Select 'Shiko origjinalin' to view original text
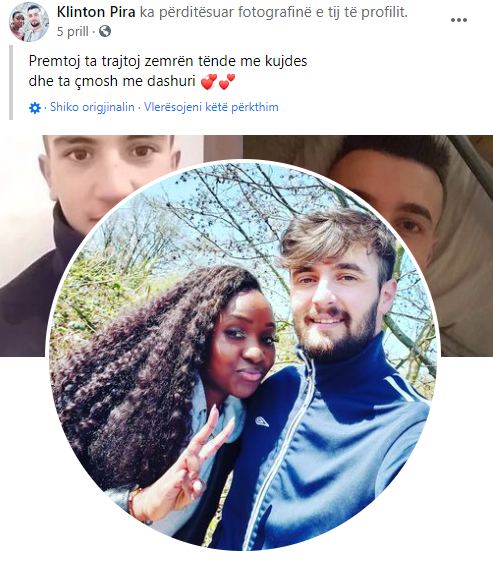493x578 pixels. 92,107
